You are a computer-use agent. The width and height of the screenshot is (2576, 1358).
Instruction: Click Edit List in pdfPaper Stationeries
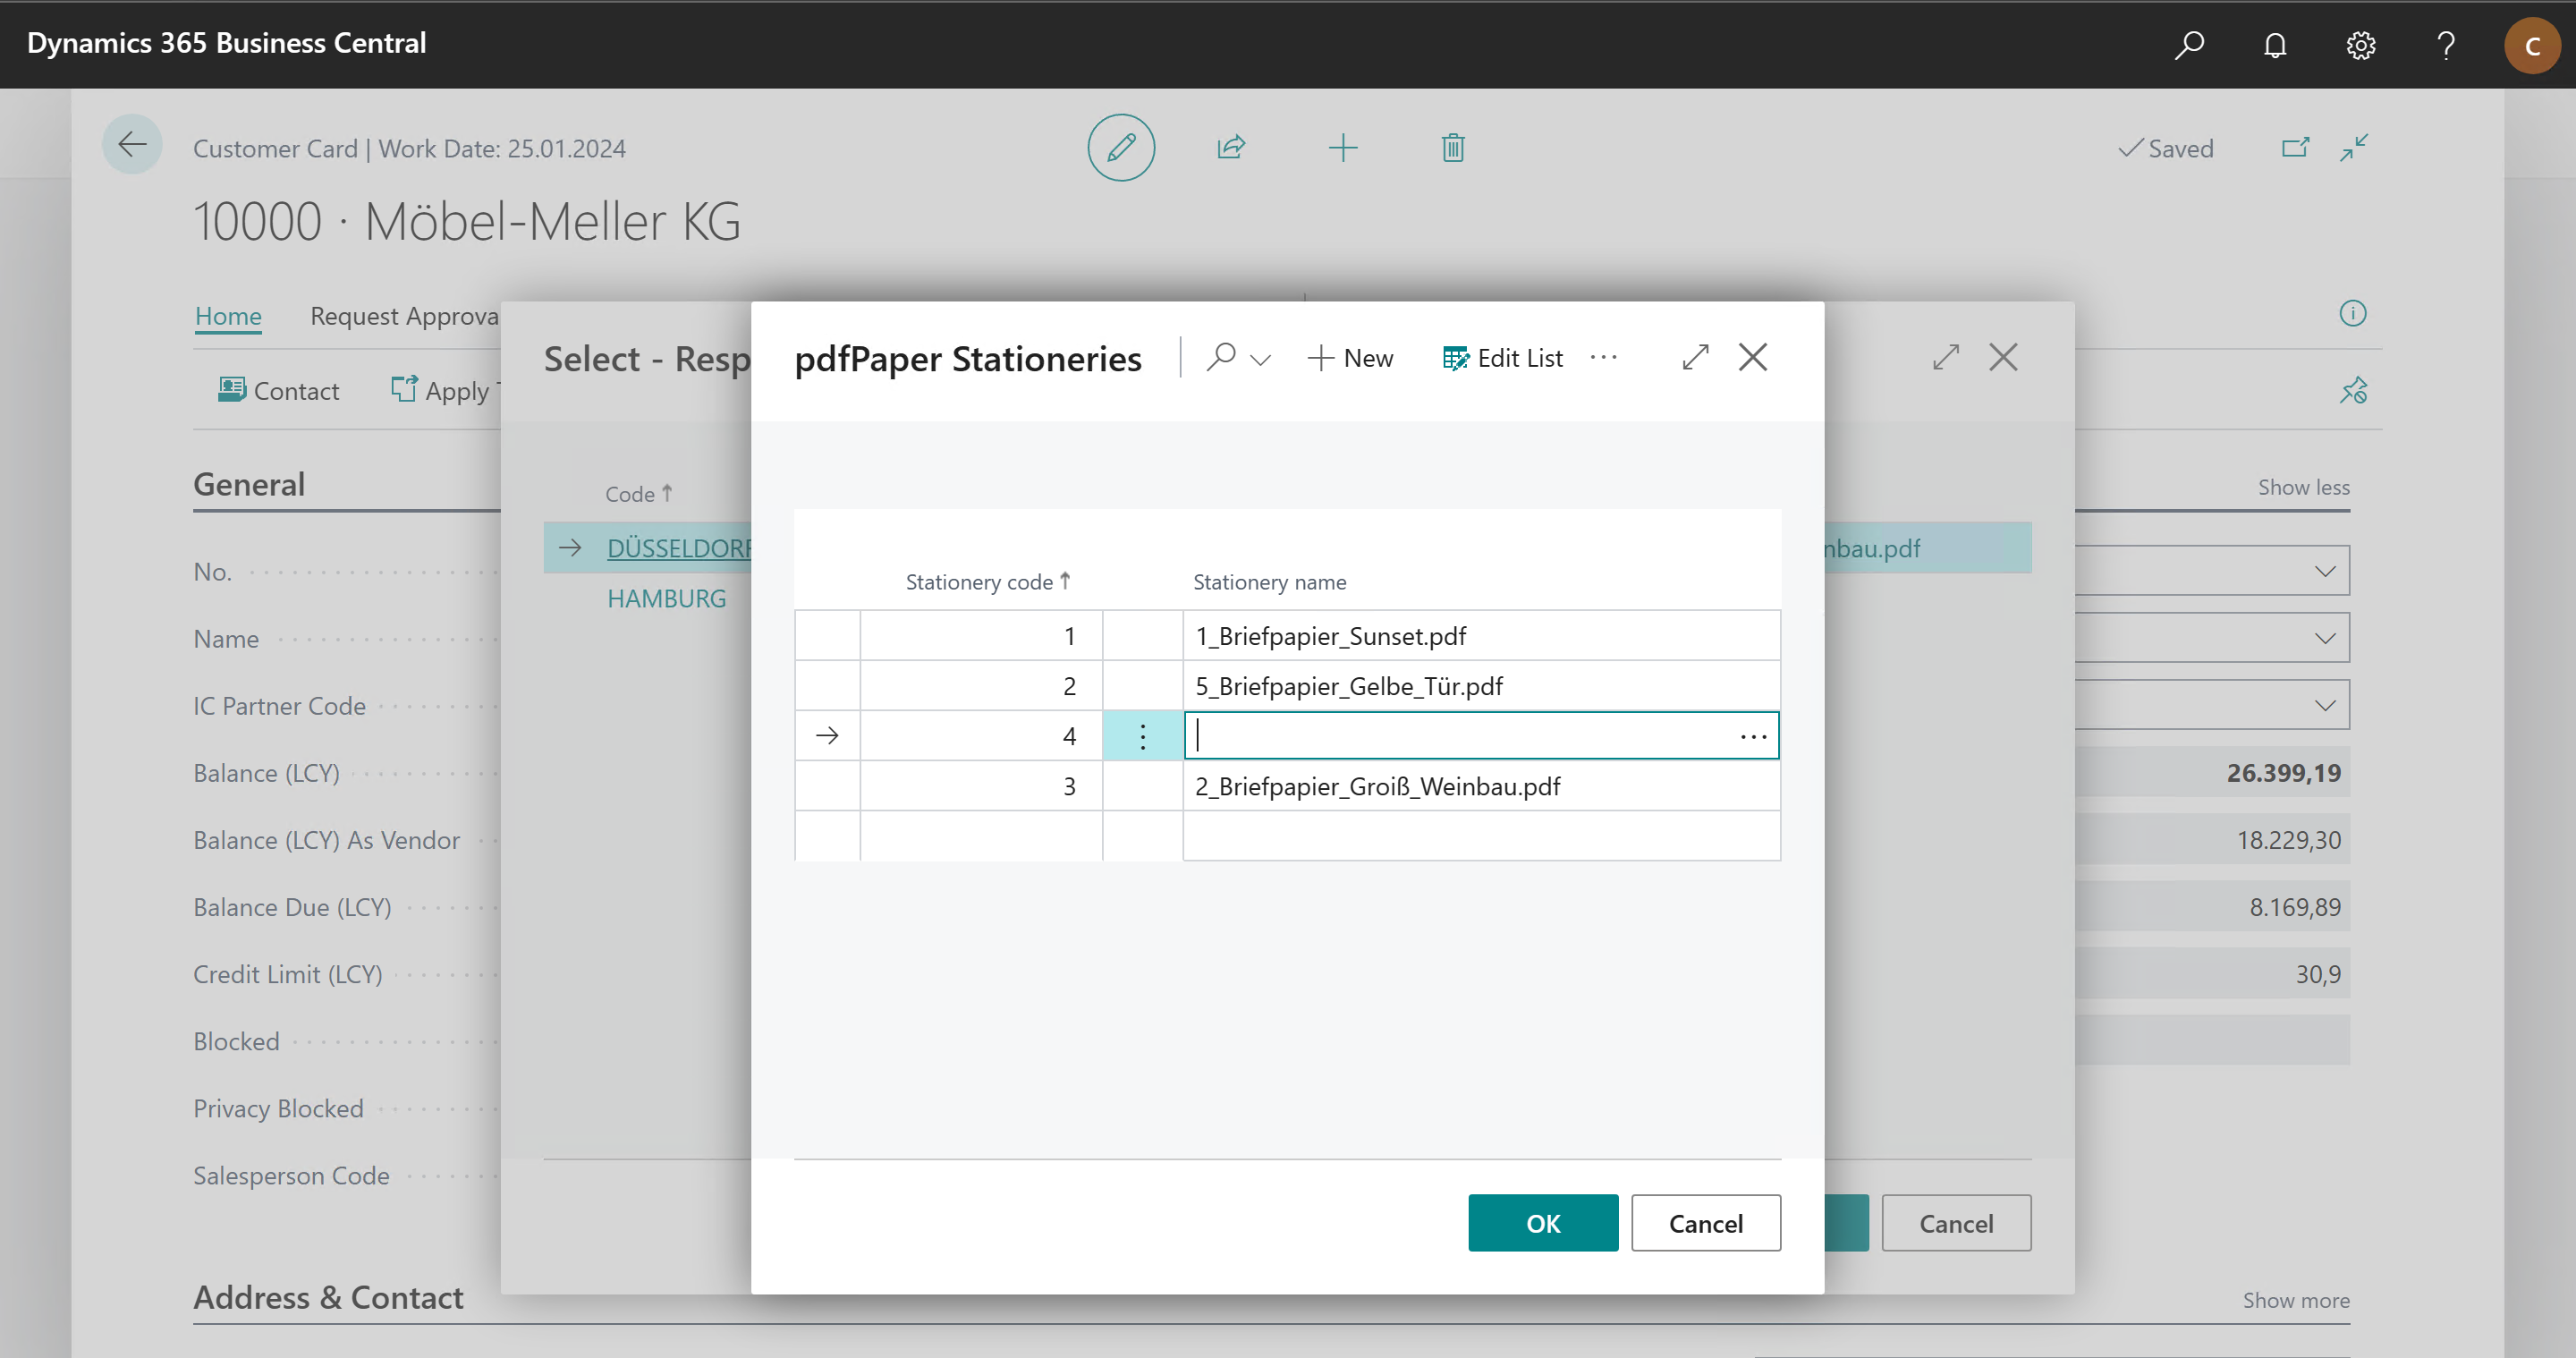point(1502,358)
